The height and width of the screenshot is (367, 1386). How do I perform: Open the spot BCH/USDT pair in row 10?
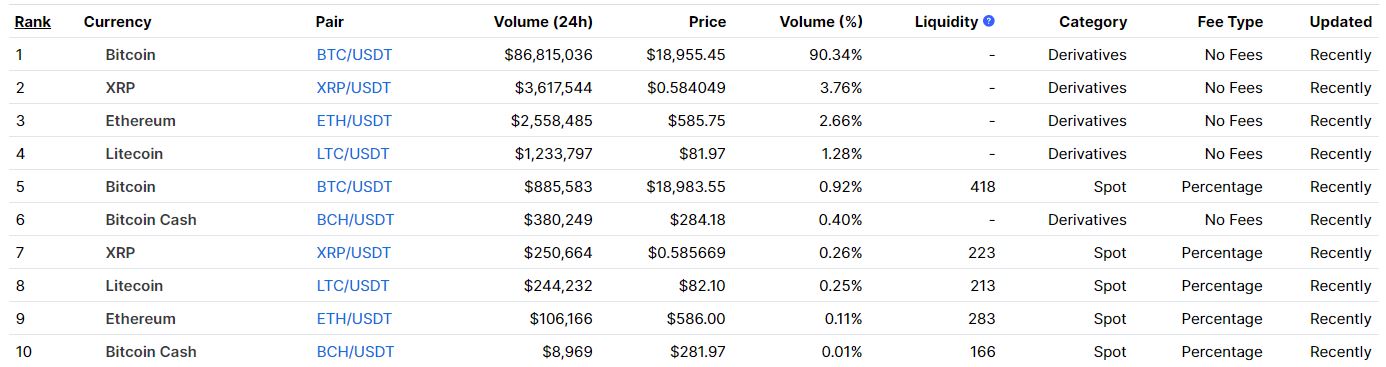tap(355, 352)
